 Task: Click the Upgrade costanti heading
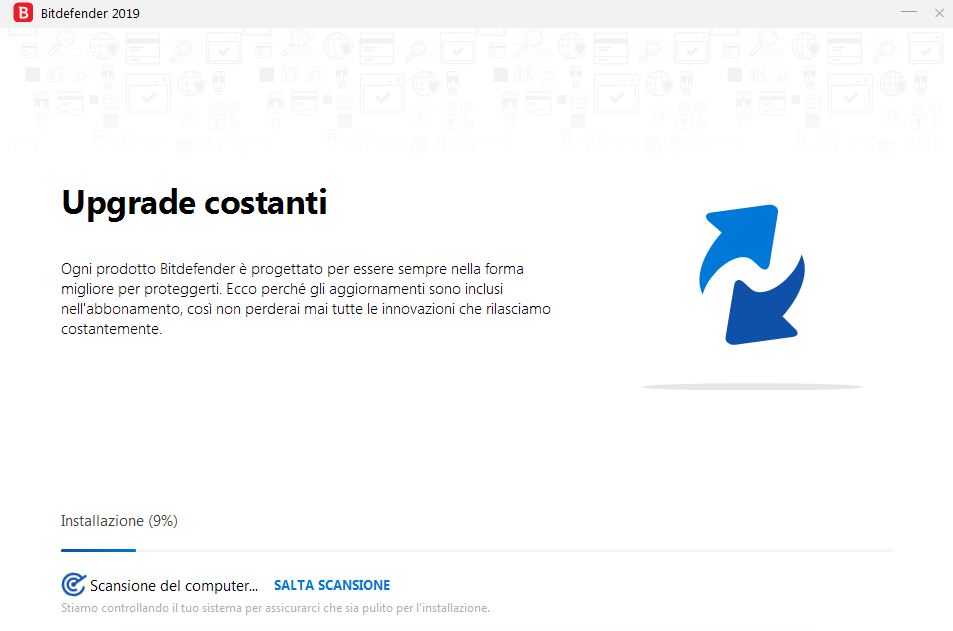click(194, 203)
